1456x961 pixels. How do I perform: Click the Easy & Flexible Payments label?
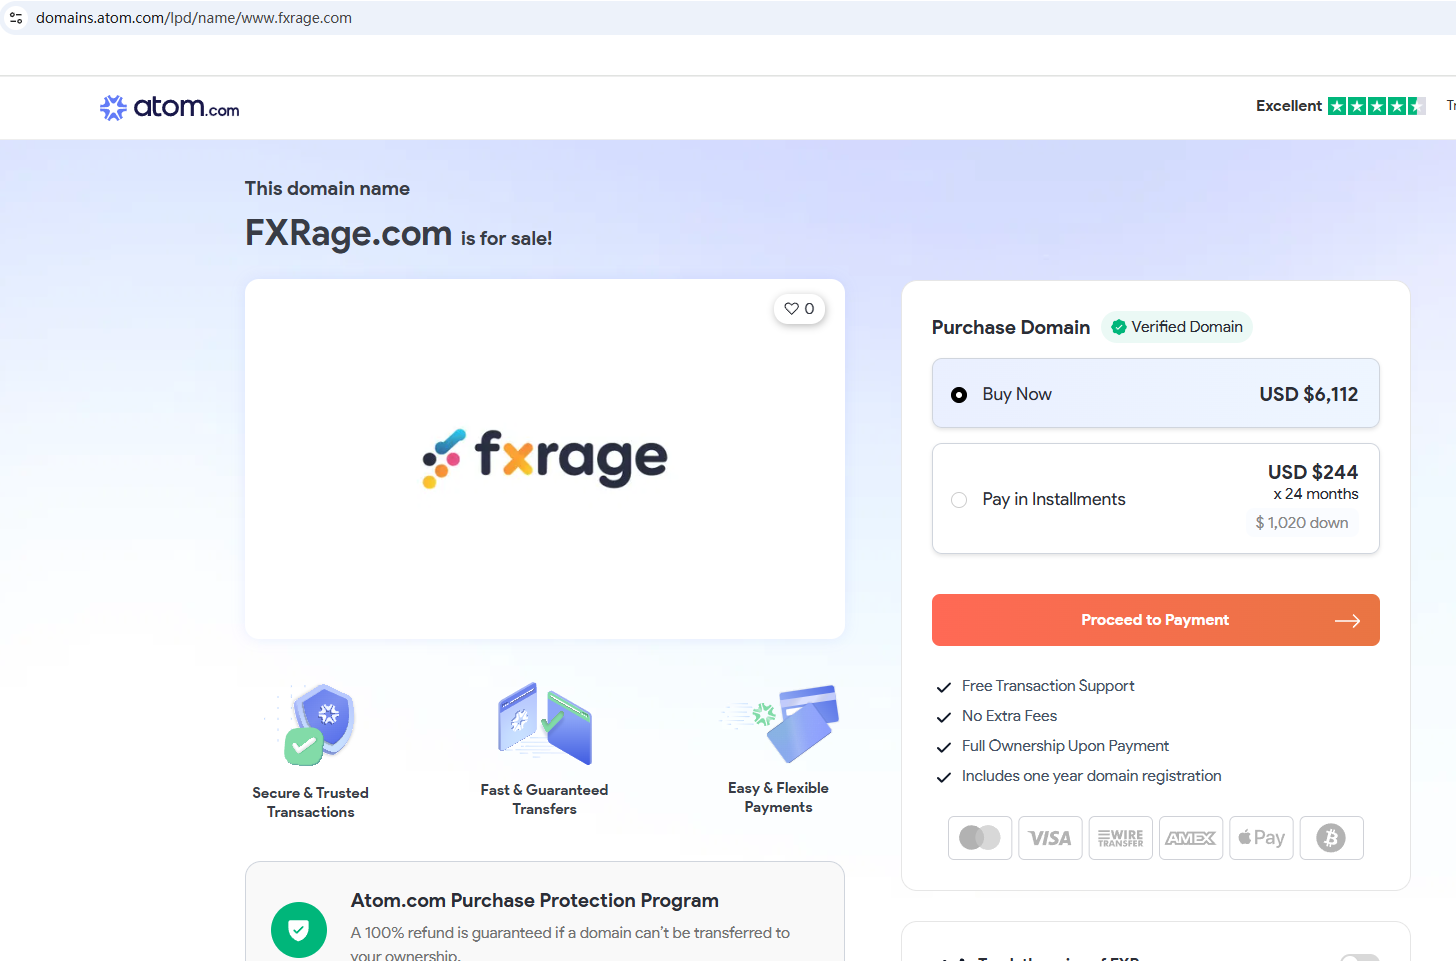click(778, 797)
